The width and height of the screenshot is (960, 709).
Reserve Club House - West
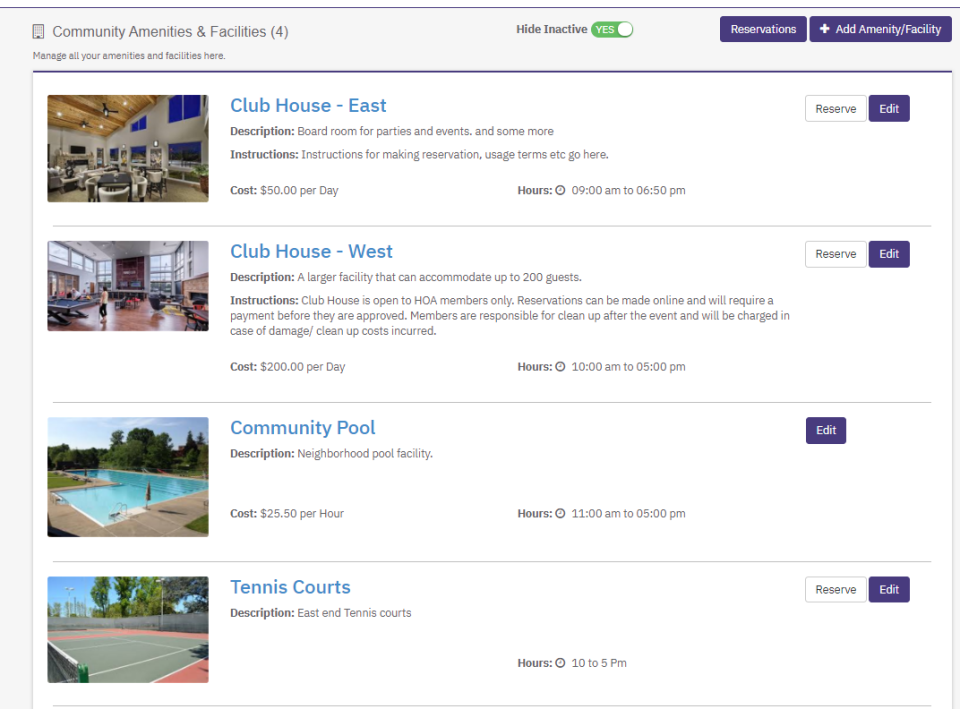(x=835, y=254)
